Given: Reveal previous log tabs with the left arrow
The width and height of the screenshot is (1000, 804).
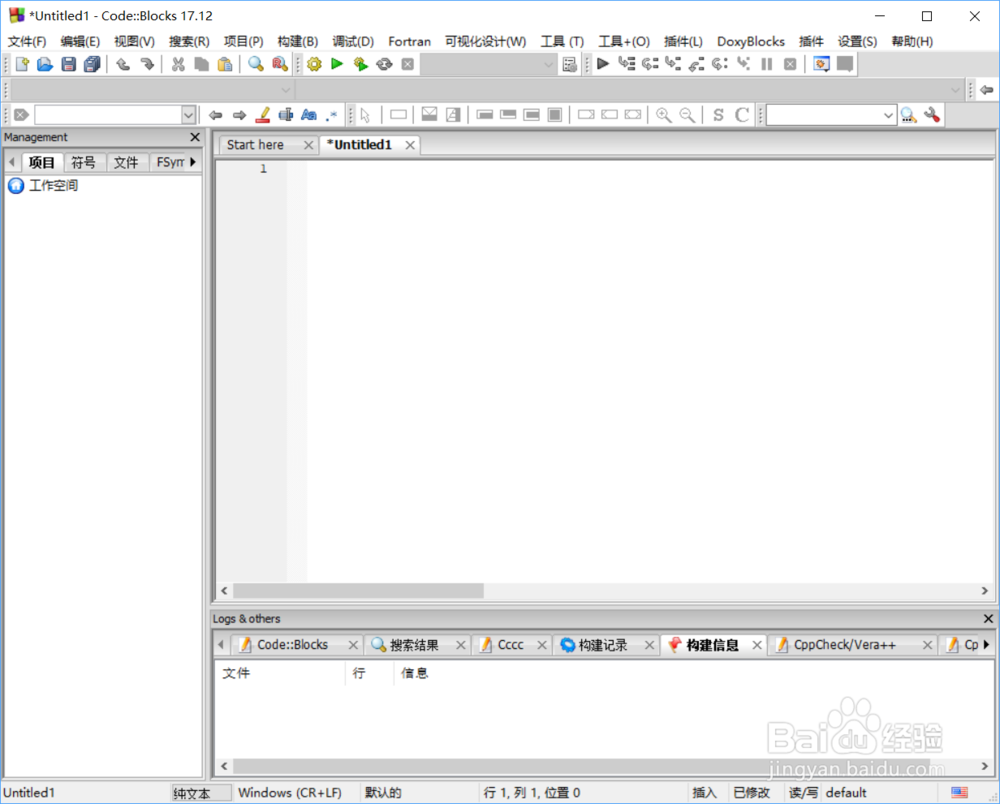Looking at the screenshot, I should tap(221, 645).
